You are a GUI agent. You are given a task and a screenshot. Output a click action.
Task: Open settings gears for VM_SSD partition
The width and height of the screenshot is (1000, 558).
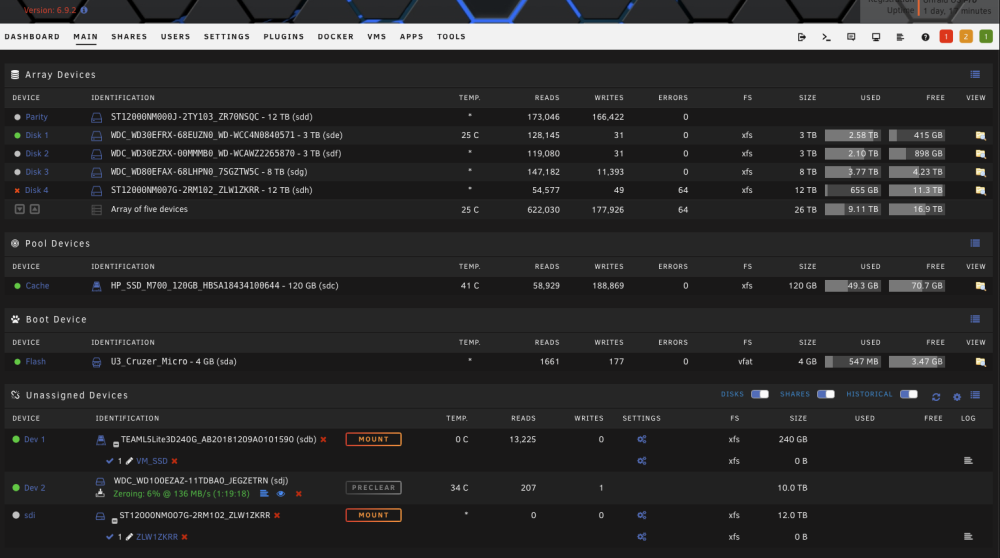pos(642,461)
